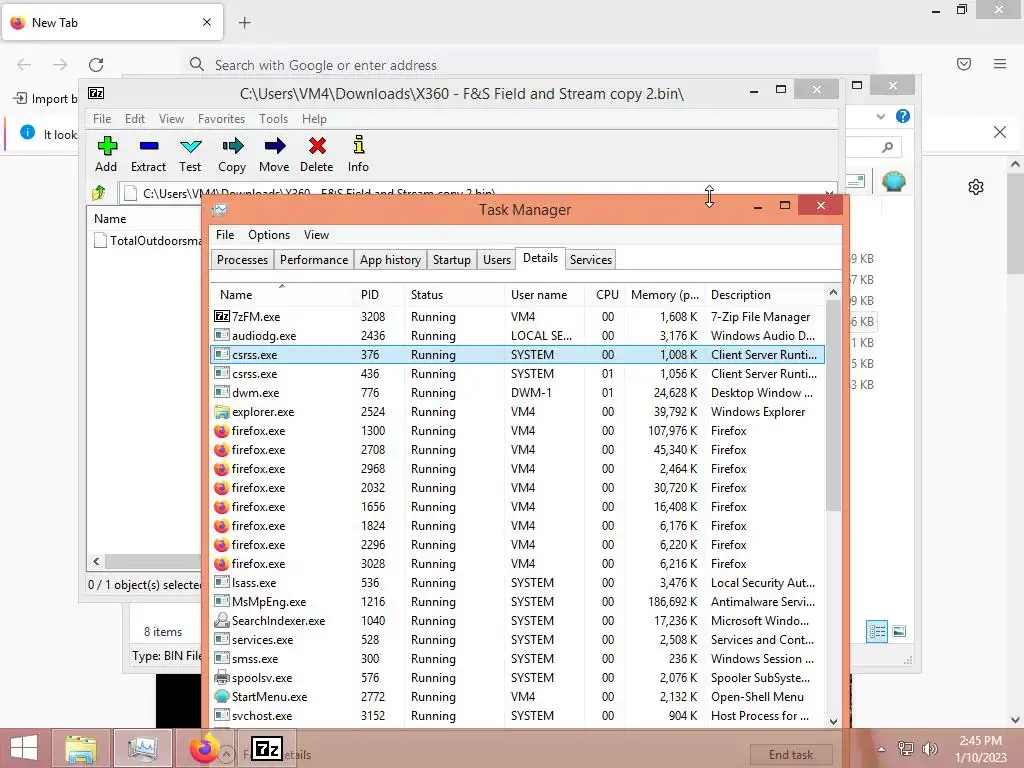Click the 7-Zip Move toolbar icon
1024x768 pixels.
pos(274,146)
